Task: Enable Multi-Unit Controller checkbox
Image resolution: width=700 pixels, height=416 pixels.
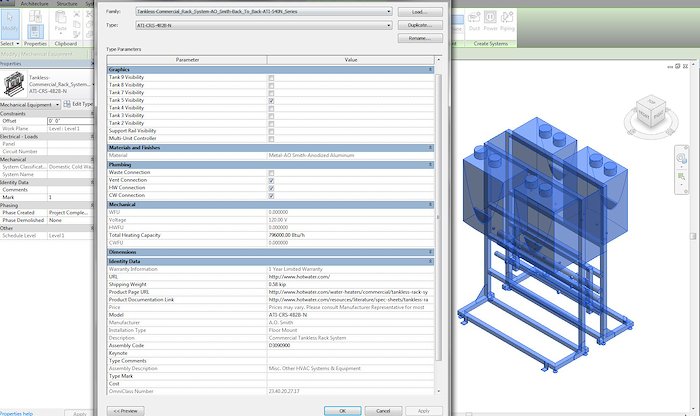Action: click(x=271, y=139)
